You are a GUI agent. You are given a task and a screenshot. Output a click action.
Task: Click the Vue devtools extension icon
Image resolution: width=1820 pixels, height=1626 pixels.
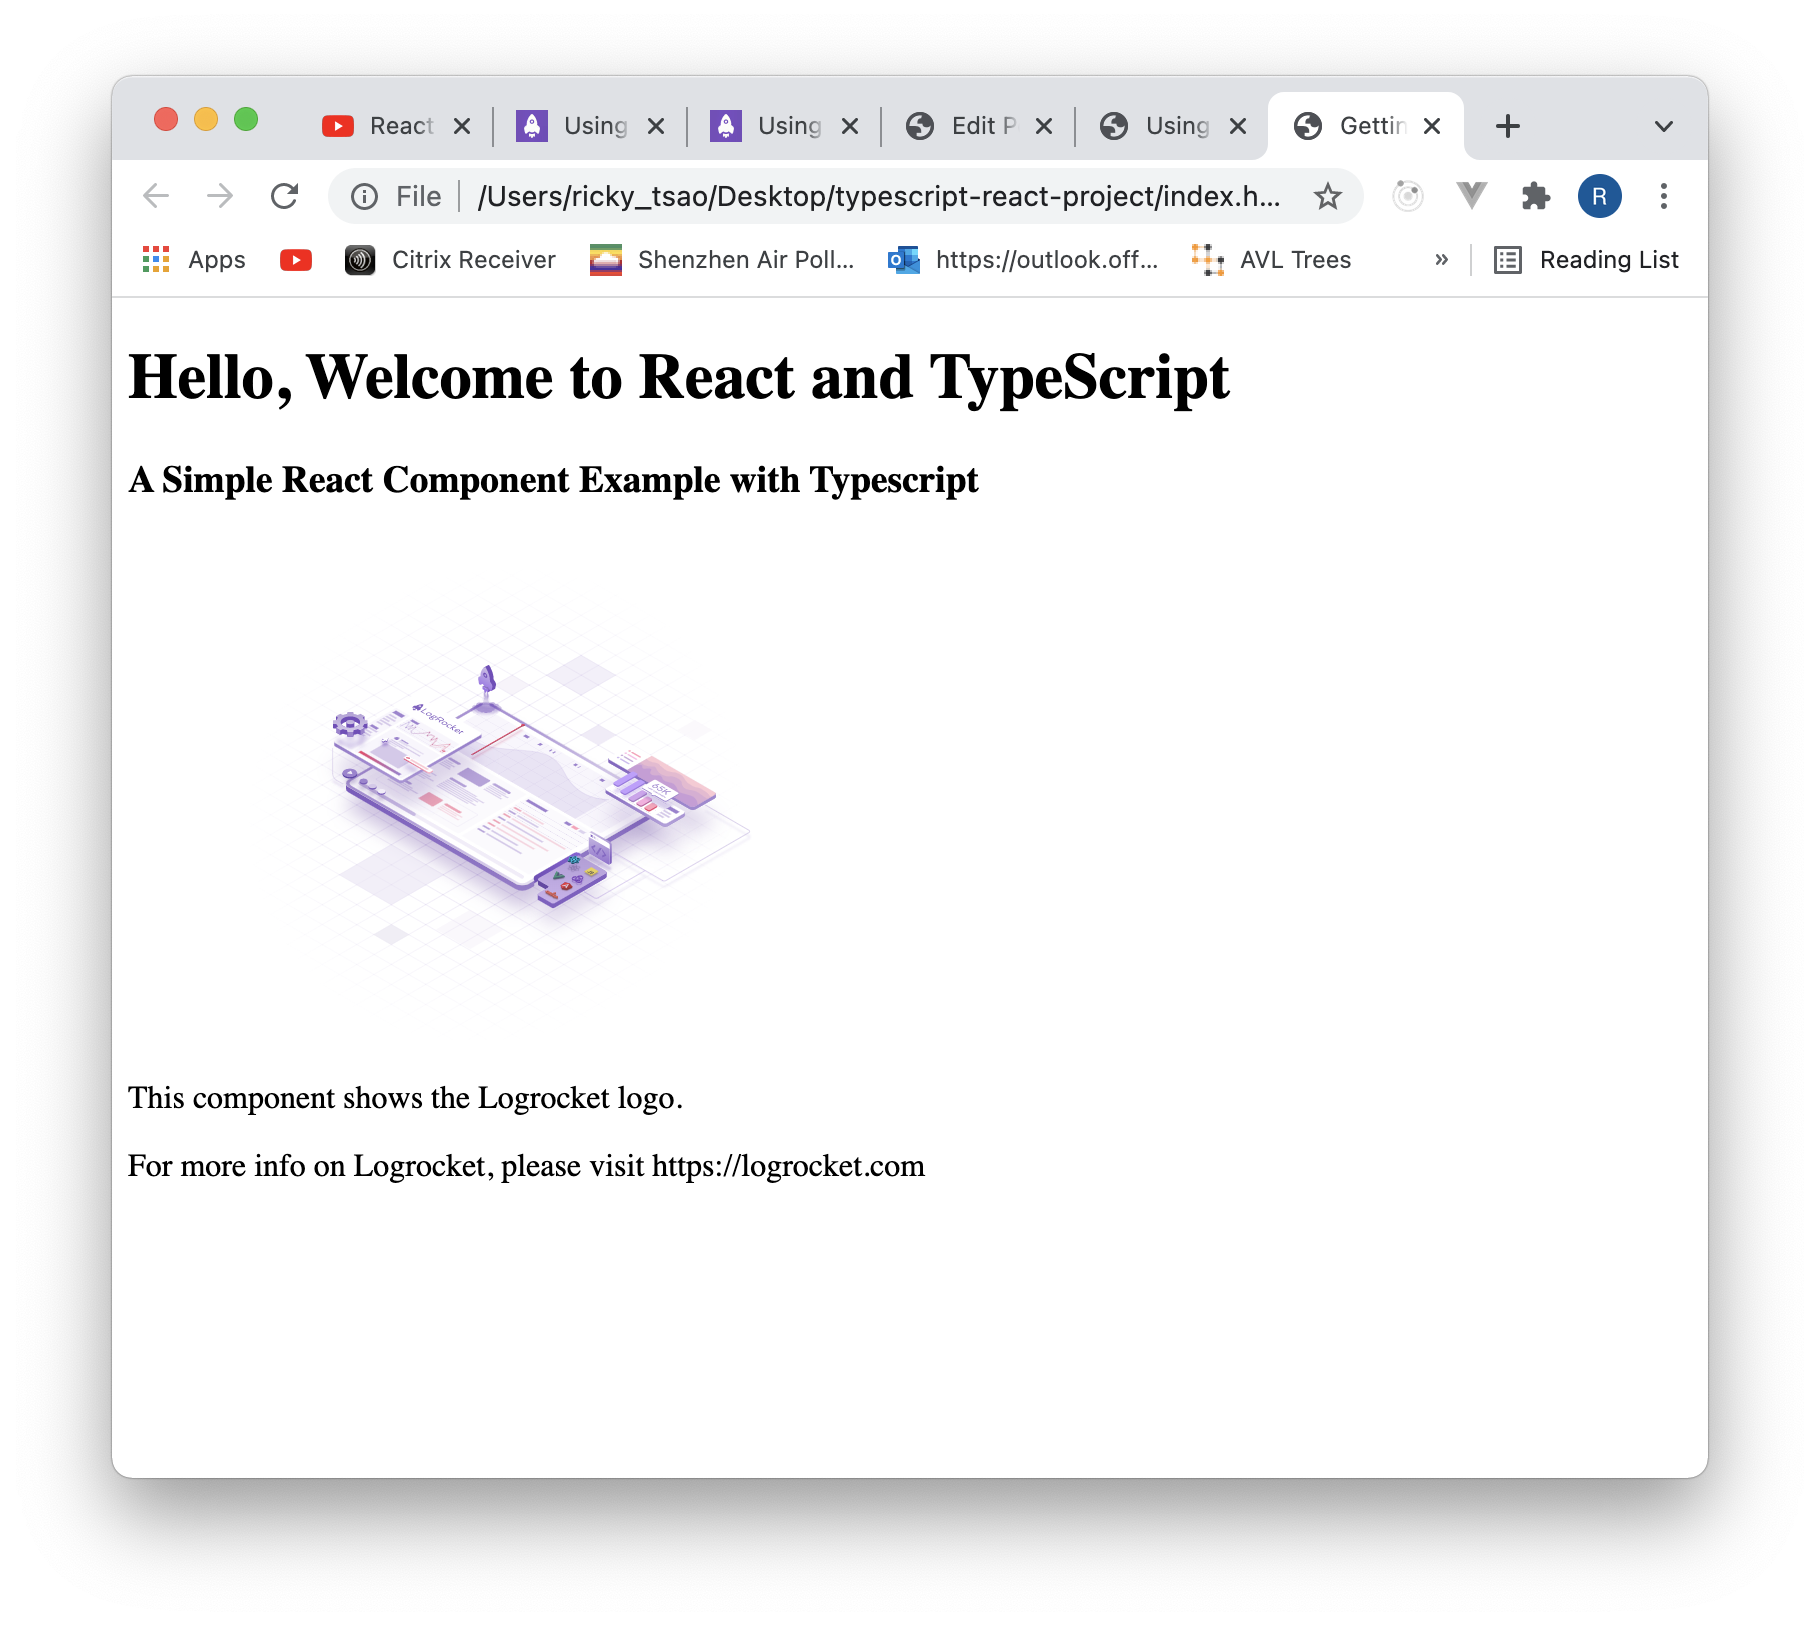pos(1471,196)
